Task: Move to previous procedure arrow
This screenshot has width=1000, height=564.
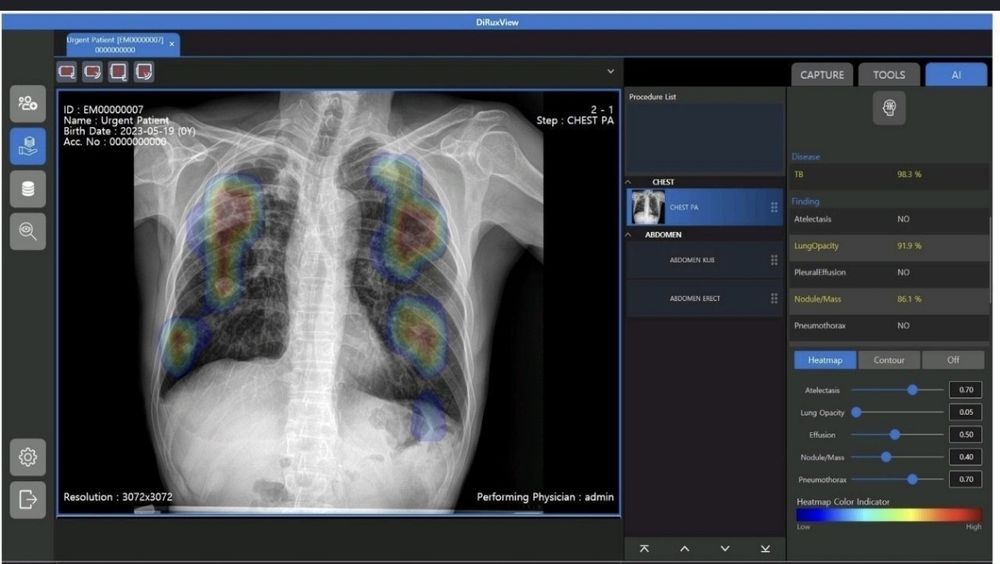Action: (x=684, y=549)
